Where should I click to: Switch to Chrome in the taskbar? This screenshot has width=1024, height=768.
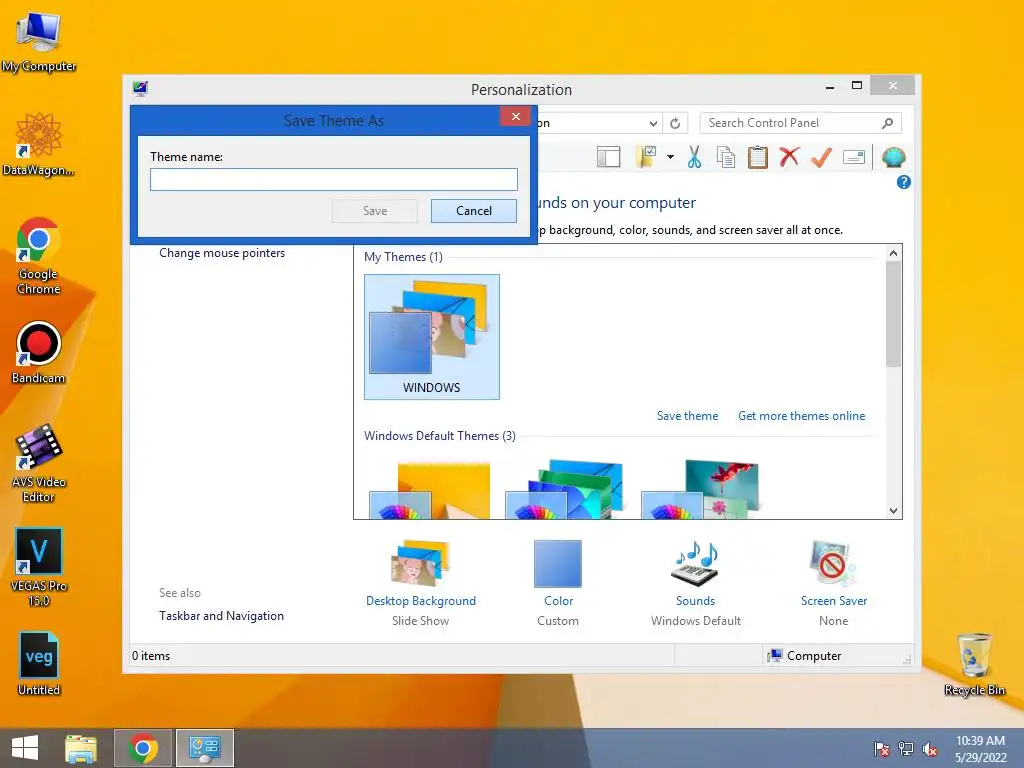point(143,748)
